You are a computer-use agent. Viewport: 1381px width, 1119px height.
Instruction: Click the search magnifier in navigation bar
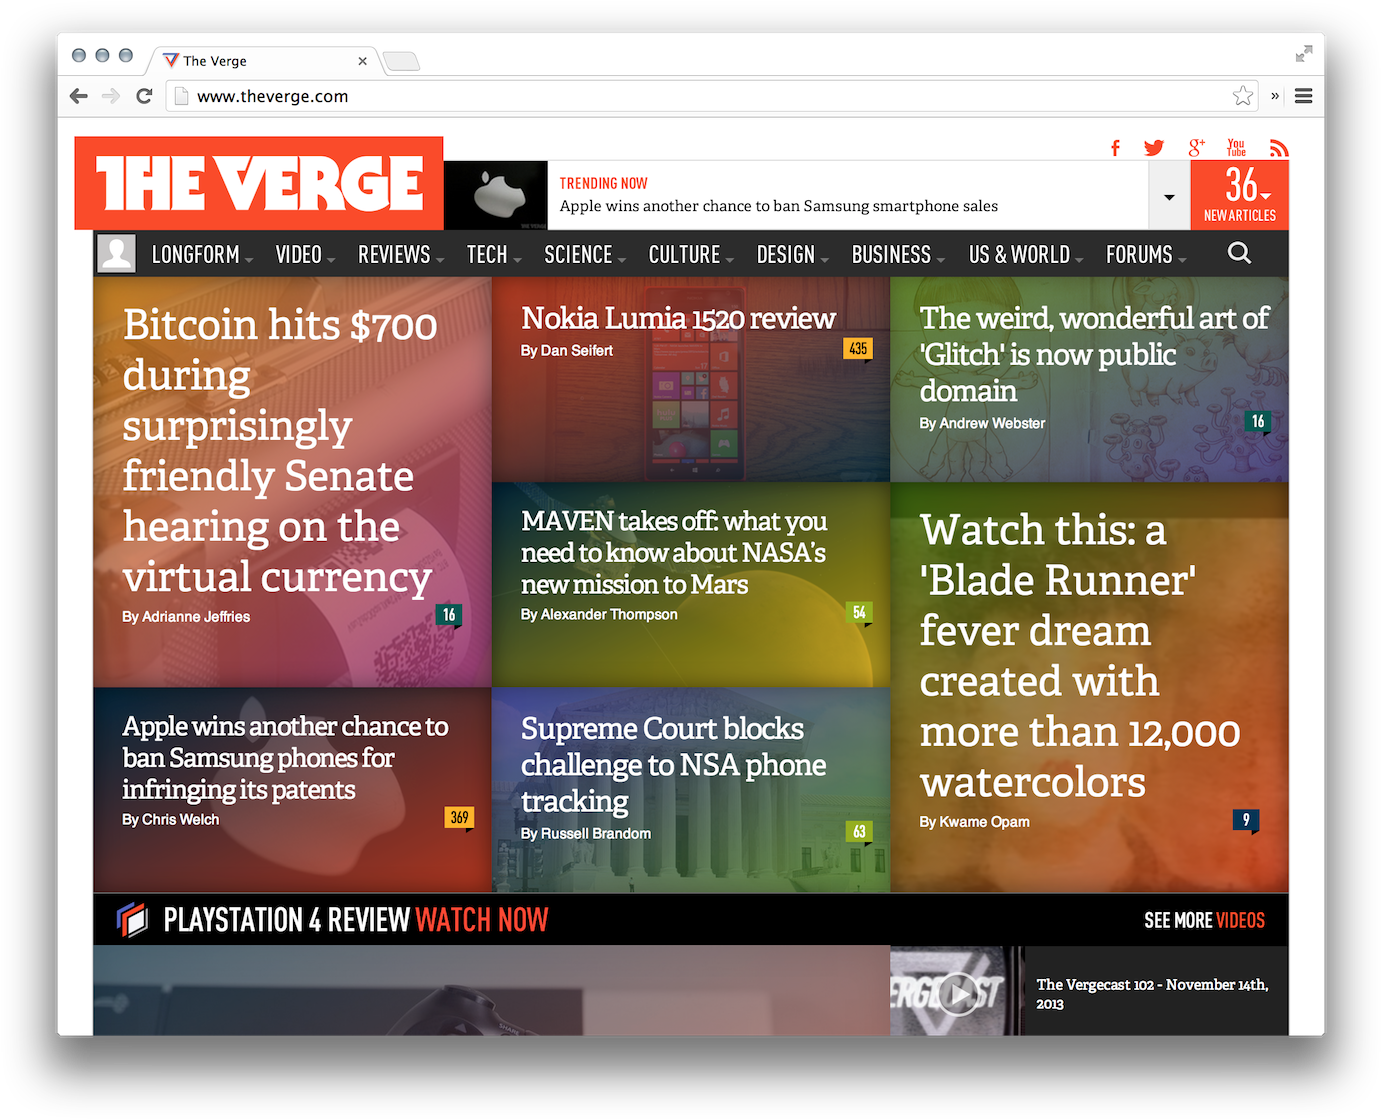pyautogui.click(x=1239, y=254)
